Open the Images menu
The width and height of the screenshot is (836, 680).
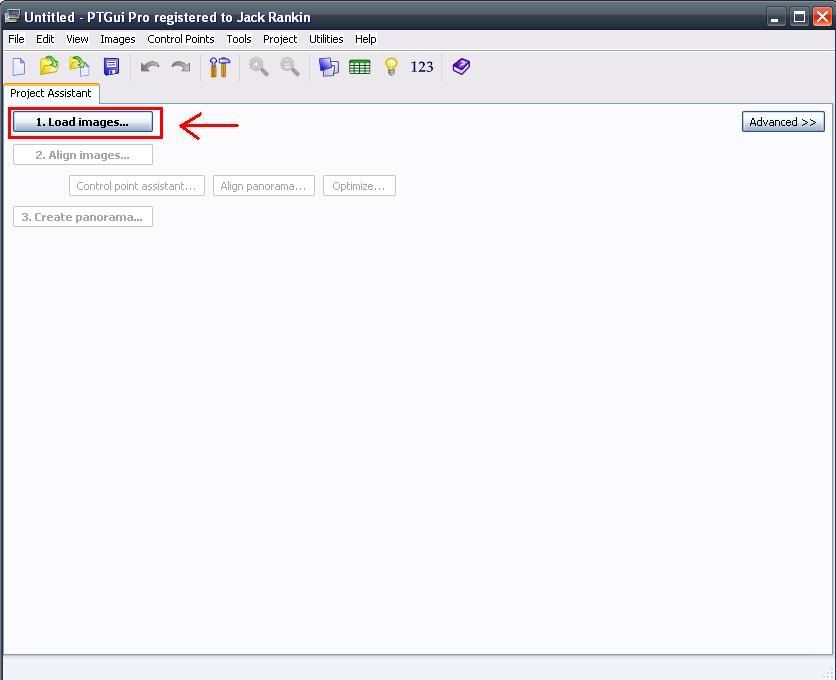click(x=118, y=39)
